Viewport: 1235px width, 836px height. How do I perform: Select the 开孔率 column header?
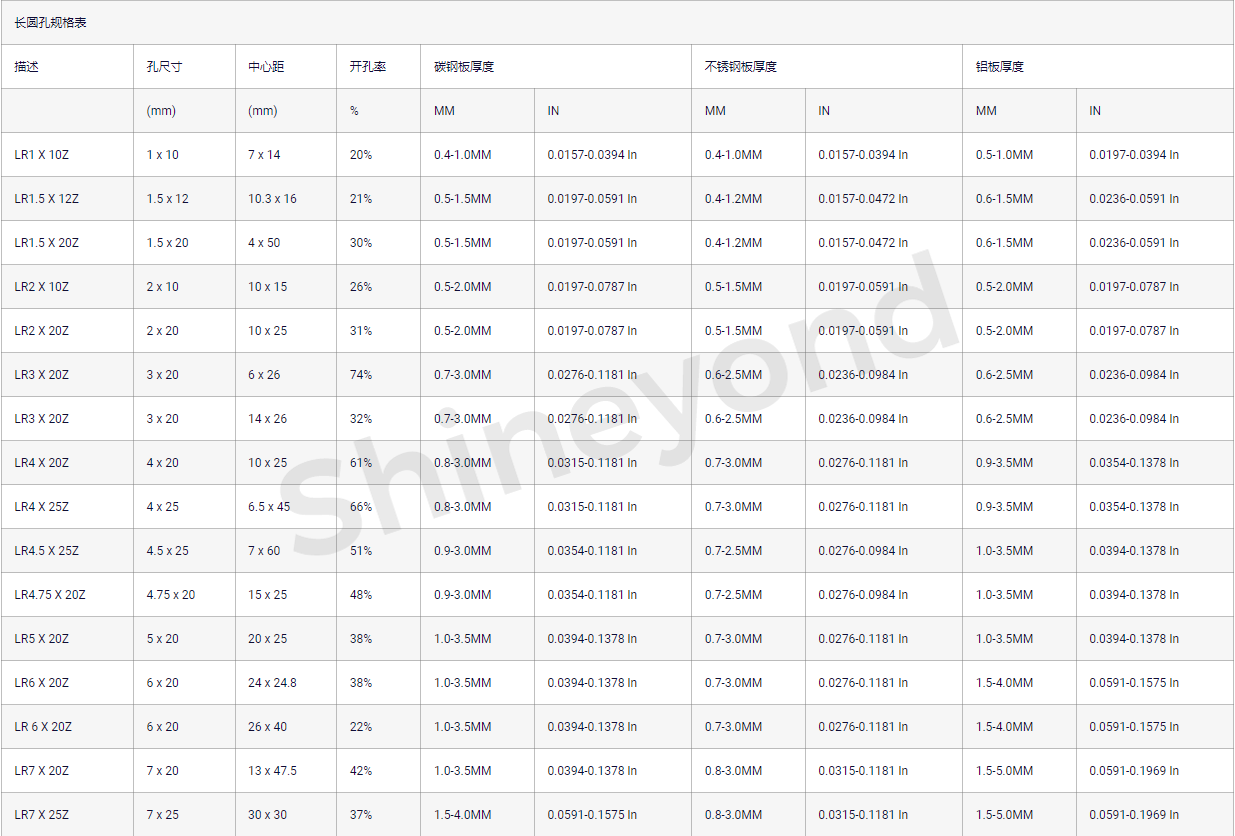367,67
